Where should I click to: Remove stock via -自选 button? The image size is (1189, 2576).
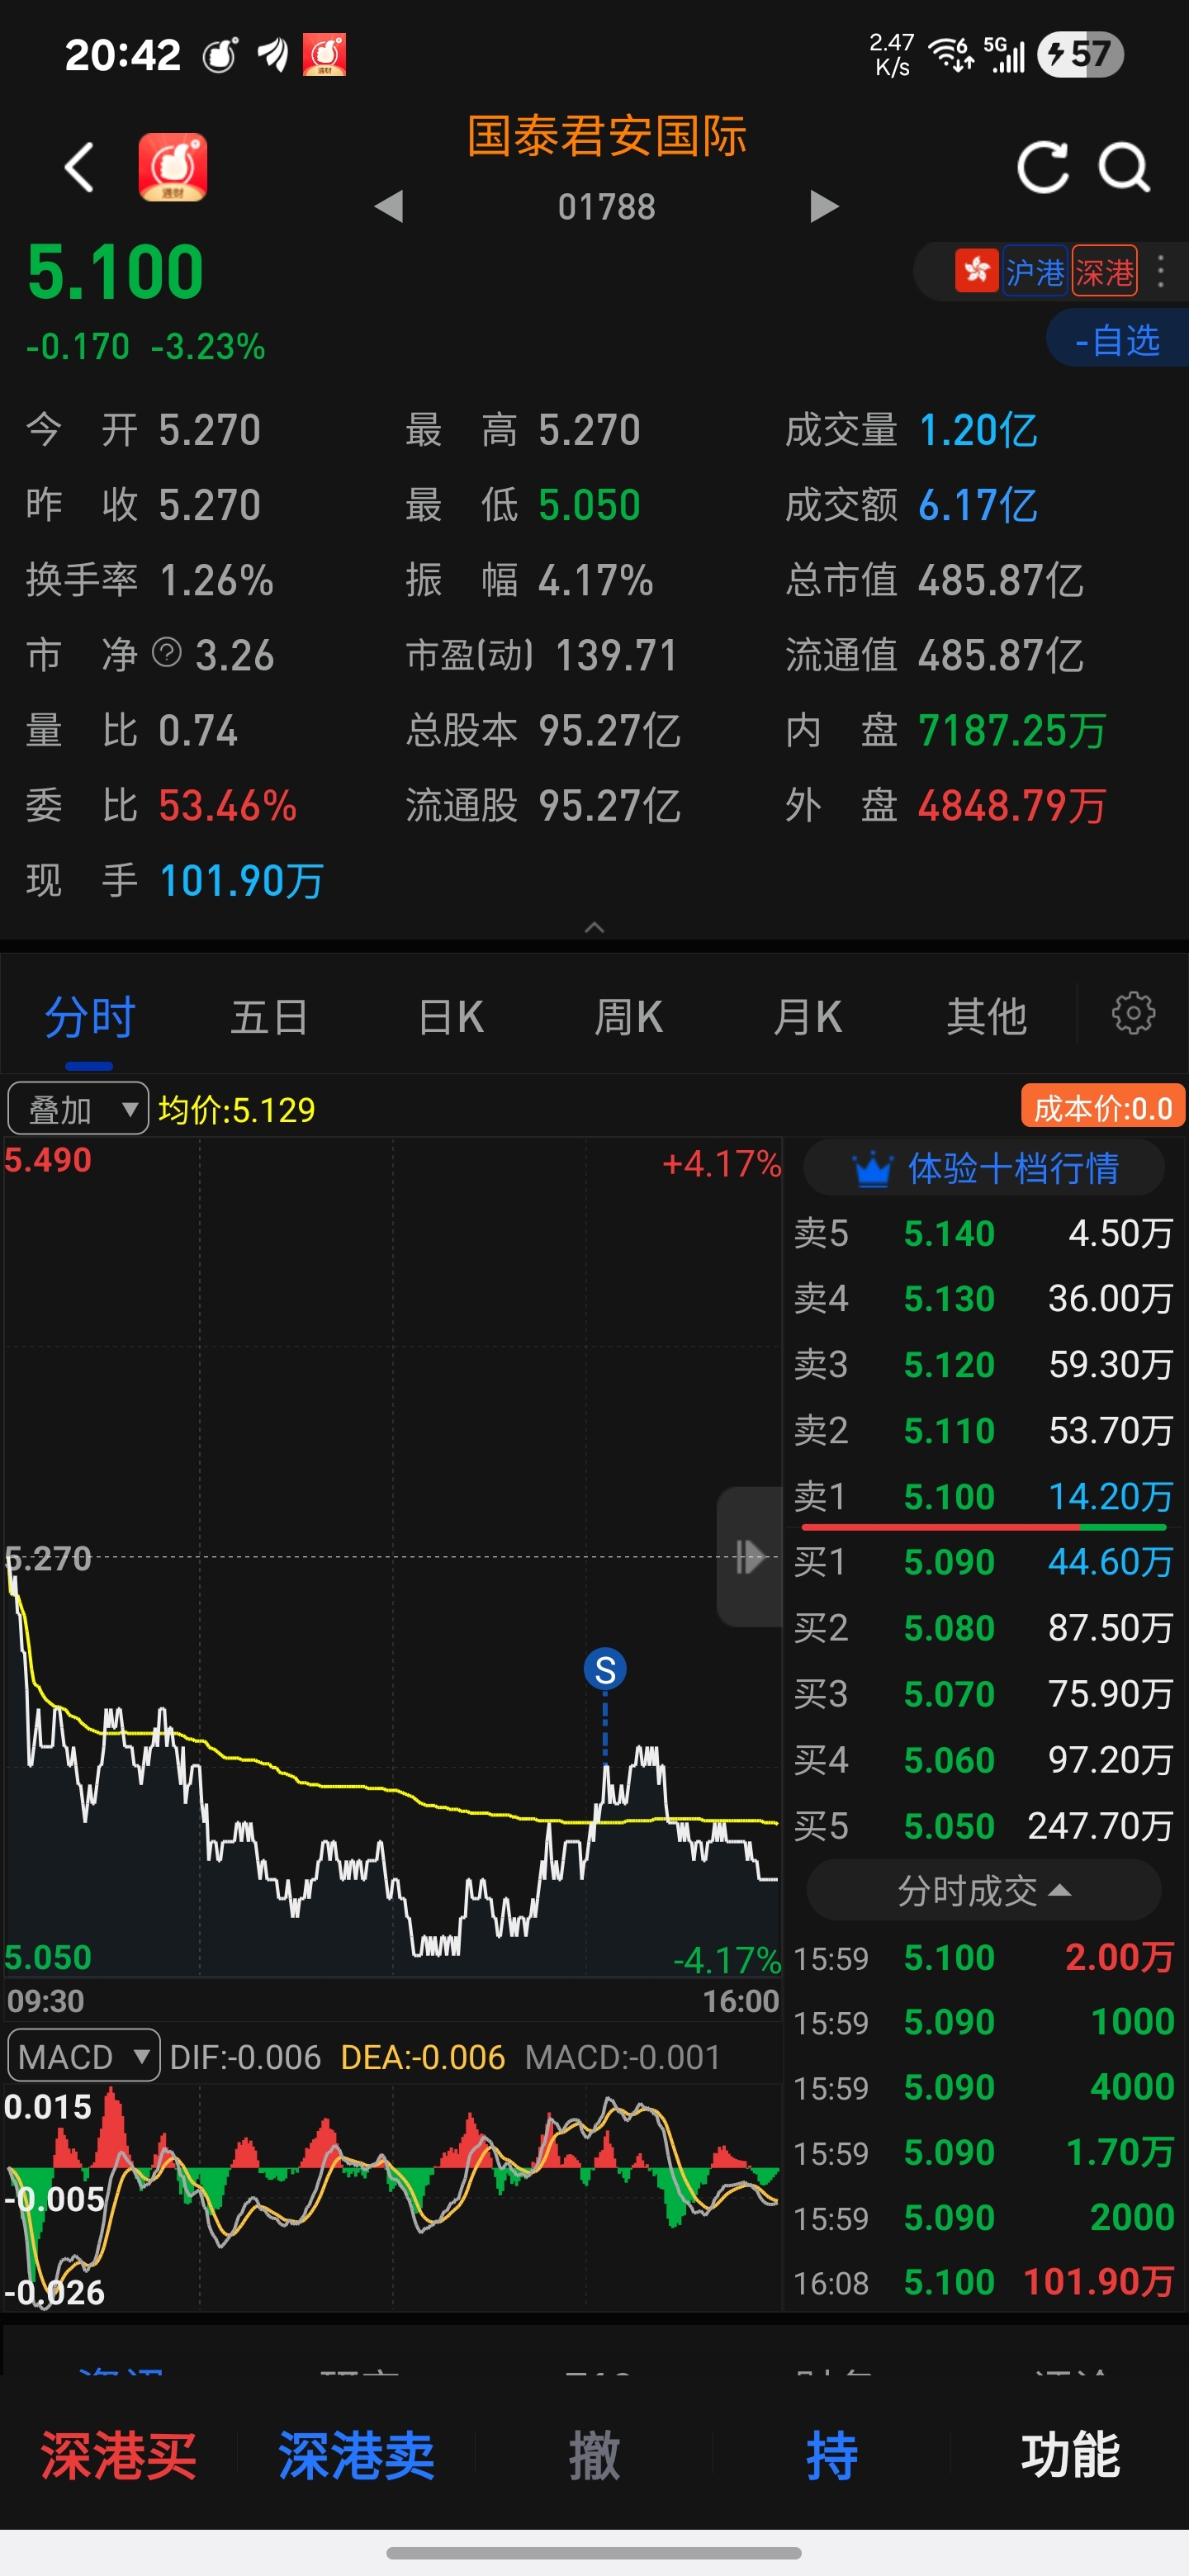[1117, 339]
